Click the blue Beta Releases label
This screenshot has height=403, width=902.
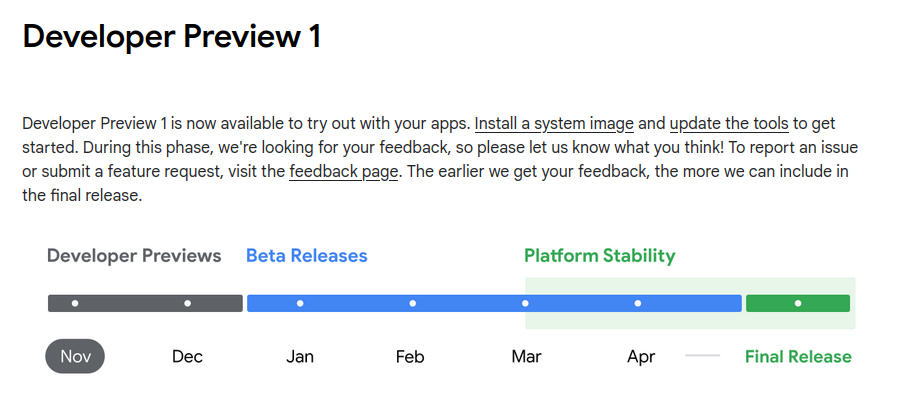[x=307, y=256]
